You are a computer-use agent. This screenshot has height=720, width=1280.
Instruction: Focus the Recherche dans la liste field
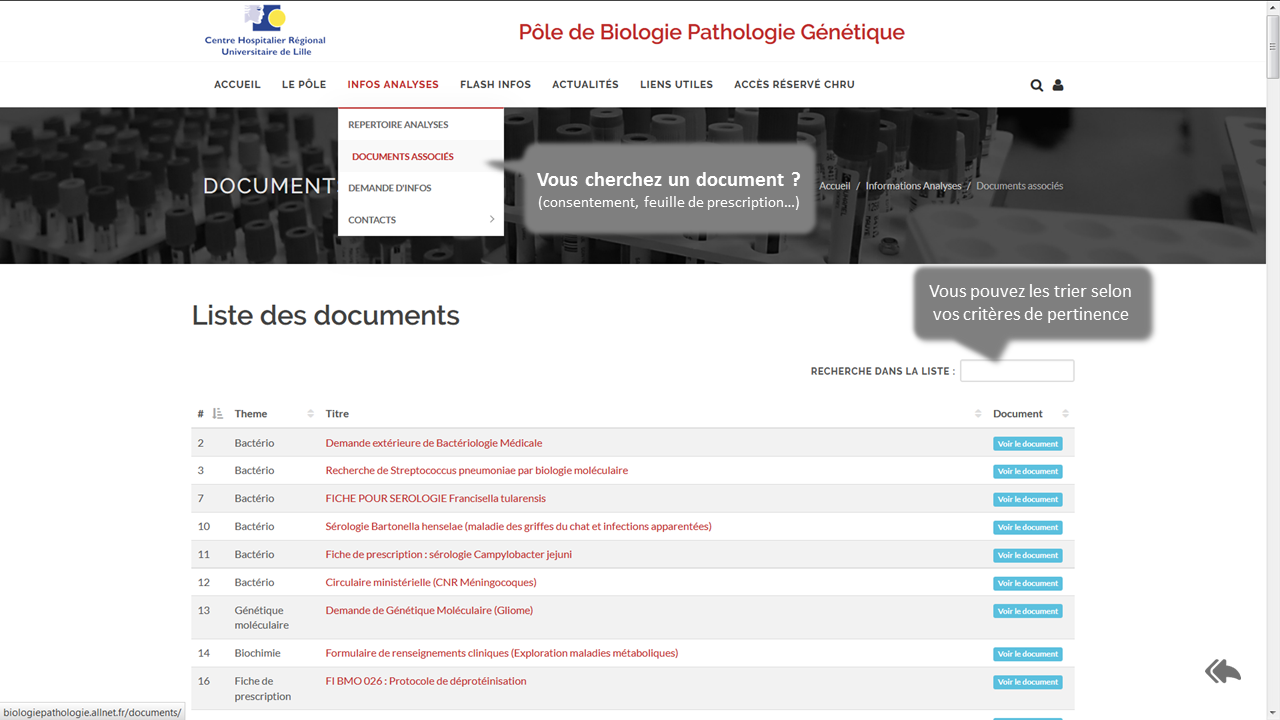click(1017, 371)
